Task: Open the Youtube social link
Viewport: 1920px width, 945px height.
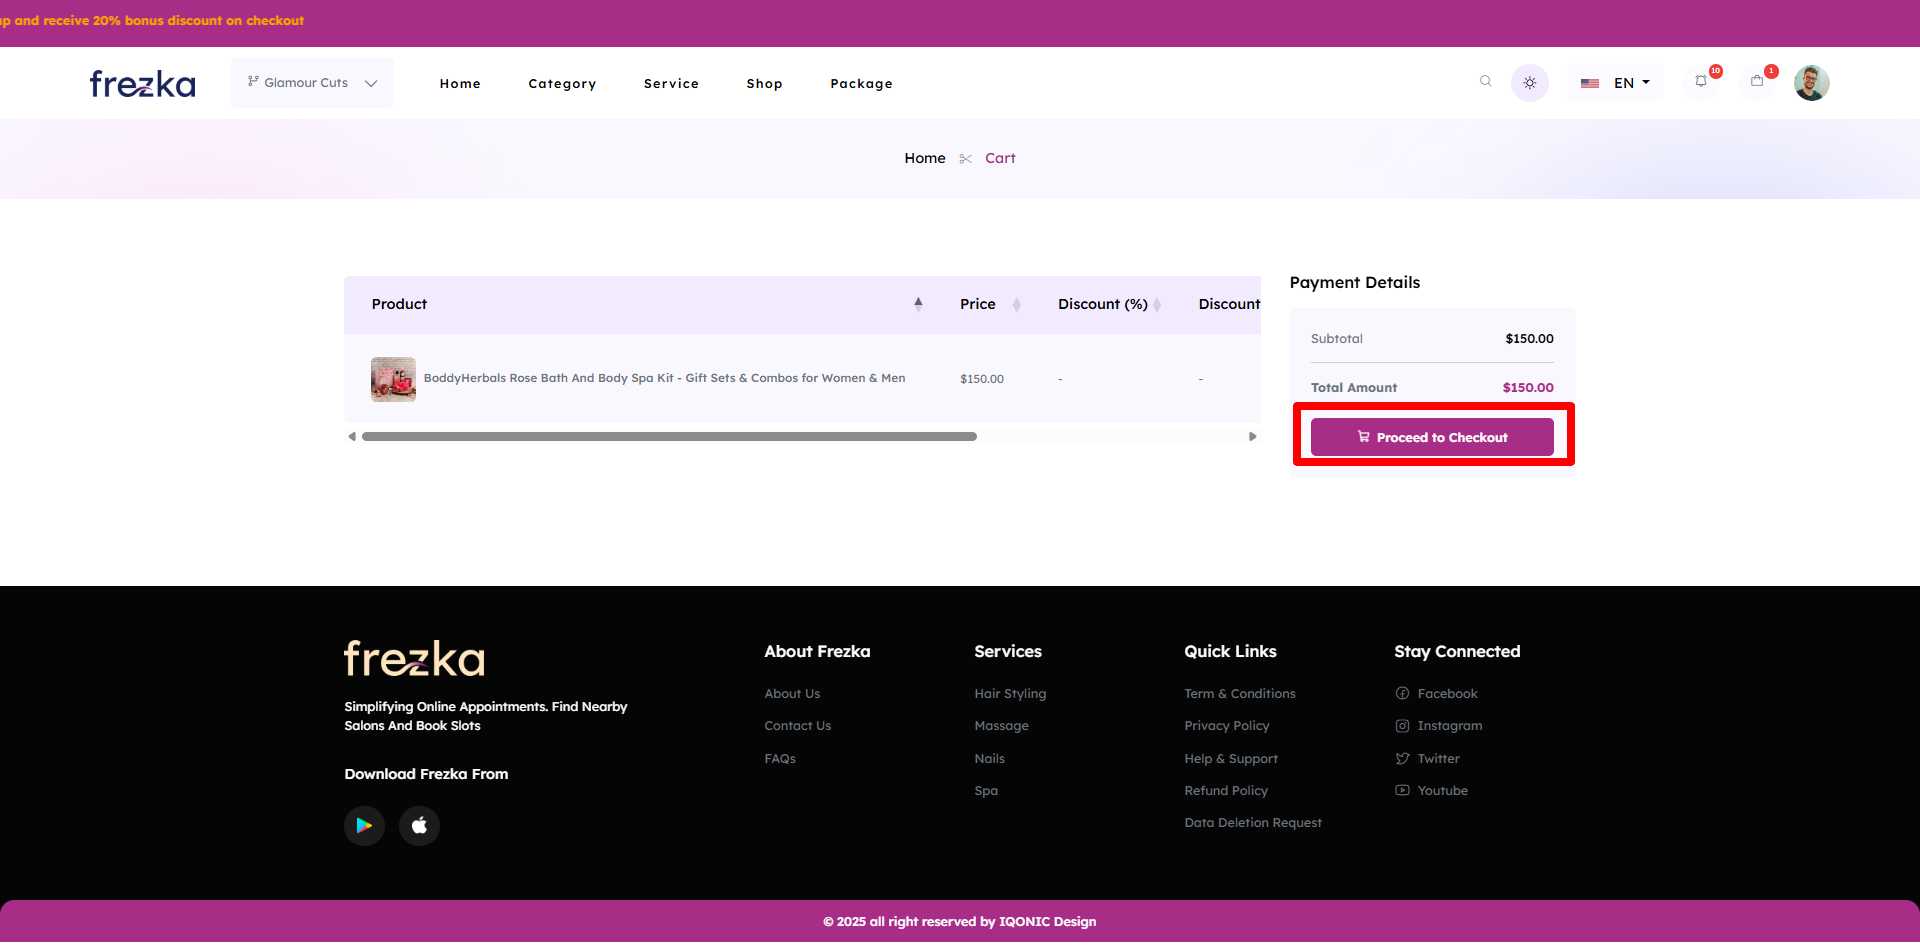Action: click(x=1442, y=791)
